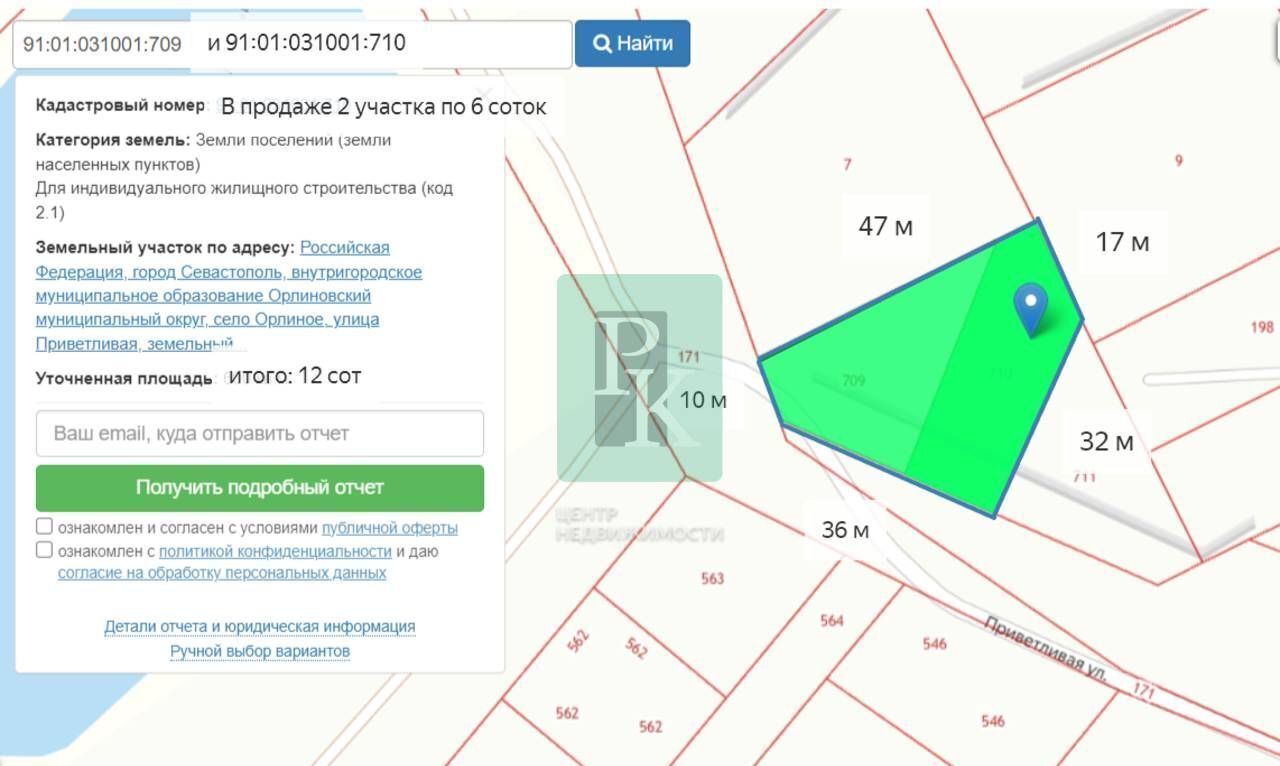Click the Получить подробный отчет button
The image size is (1280, 766).
click(260, 488)
